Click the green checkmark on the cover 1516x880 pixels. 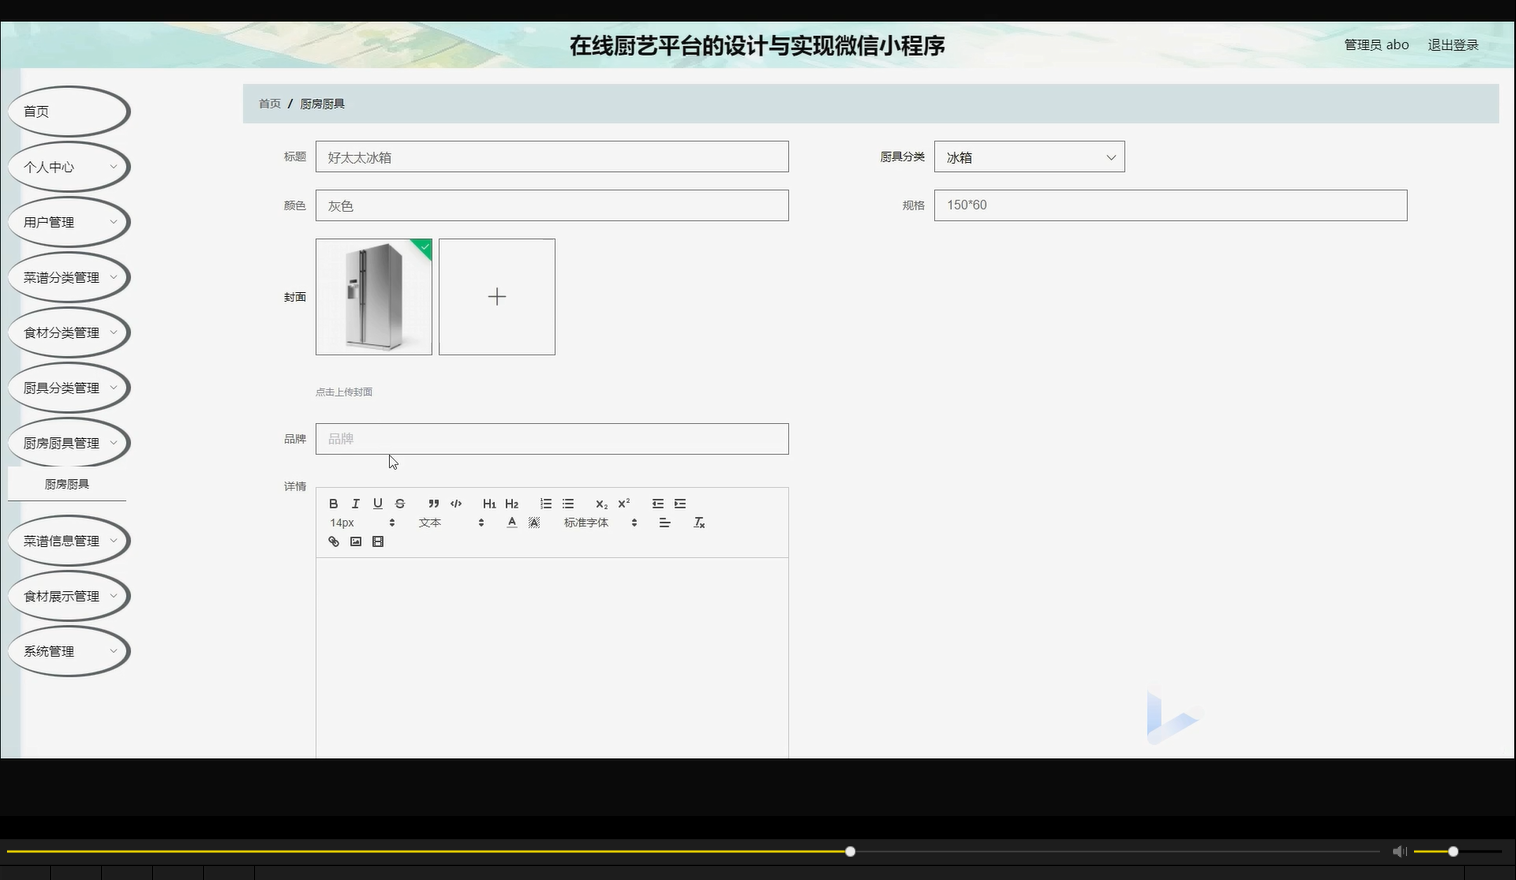424,246
